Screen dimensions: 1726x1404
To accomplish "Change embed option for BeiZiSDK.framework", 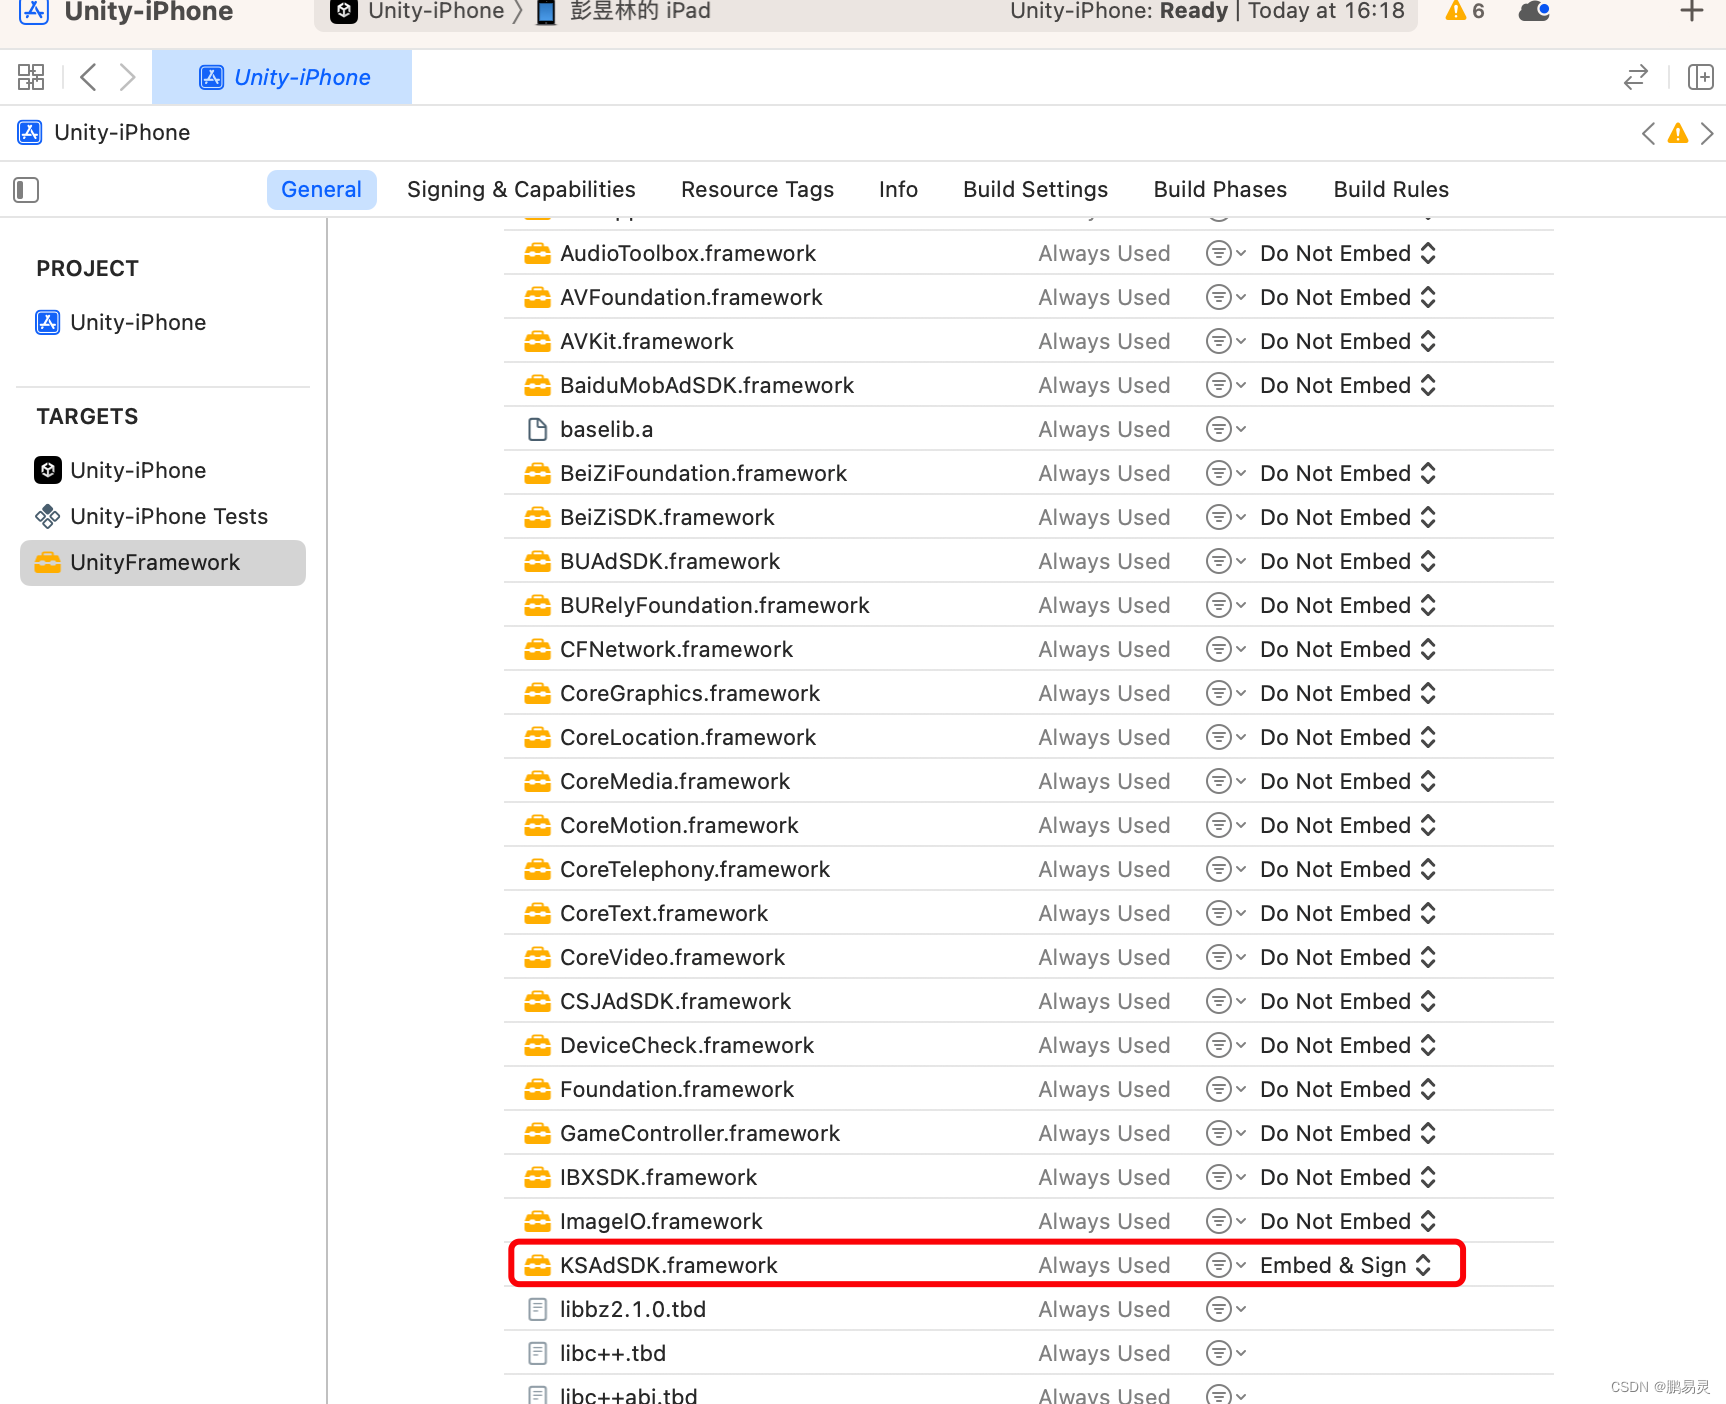I will coord(1348,517).
